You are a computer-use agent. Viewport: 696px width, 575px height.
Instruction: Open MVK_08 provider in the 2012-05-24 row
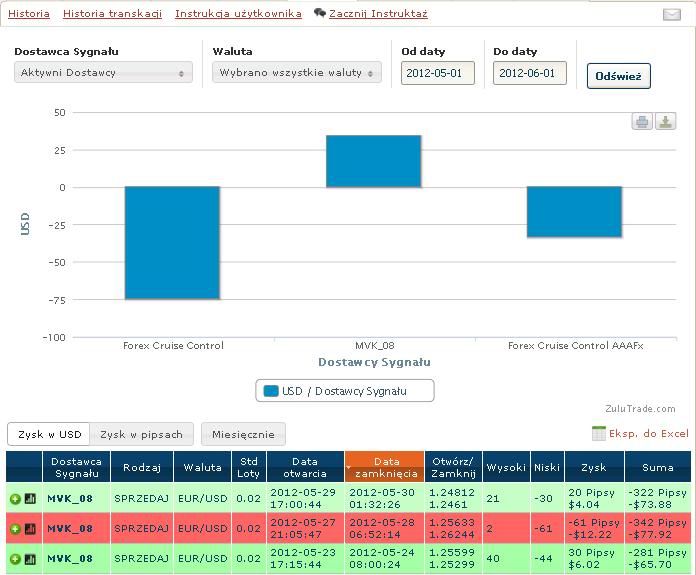pyautogui.click(x=70, y=559)
